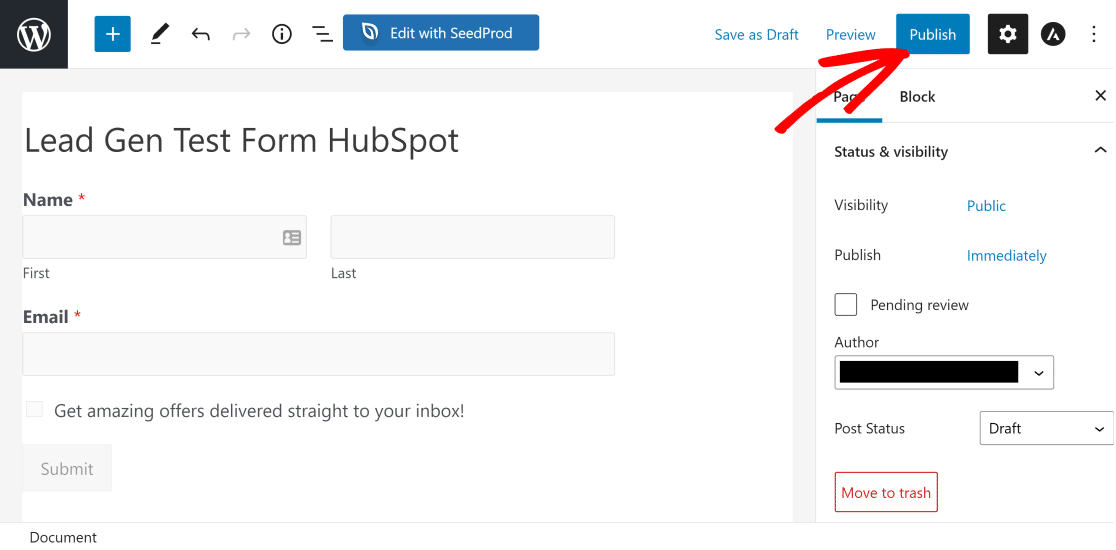
Task: Open the Preview option
Action: (851, 35)
